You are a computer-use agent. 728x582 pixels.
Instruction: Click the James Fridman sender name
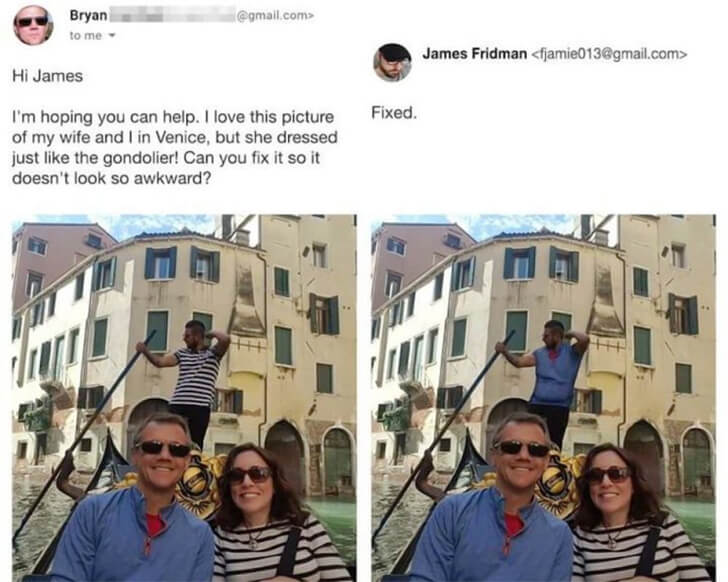[474, 54]
